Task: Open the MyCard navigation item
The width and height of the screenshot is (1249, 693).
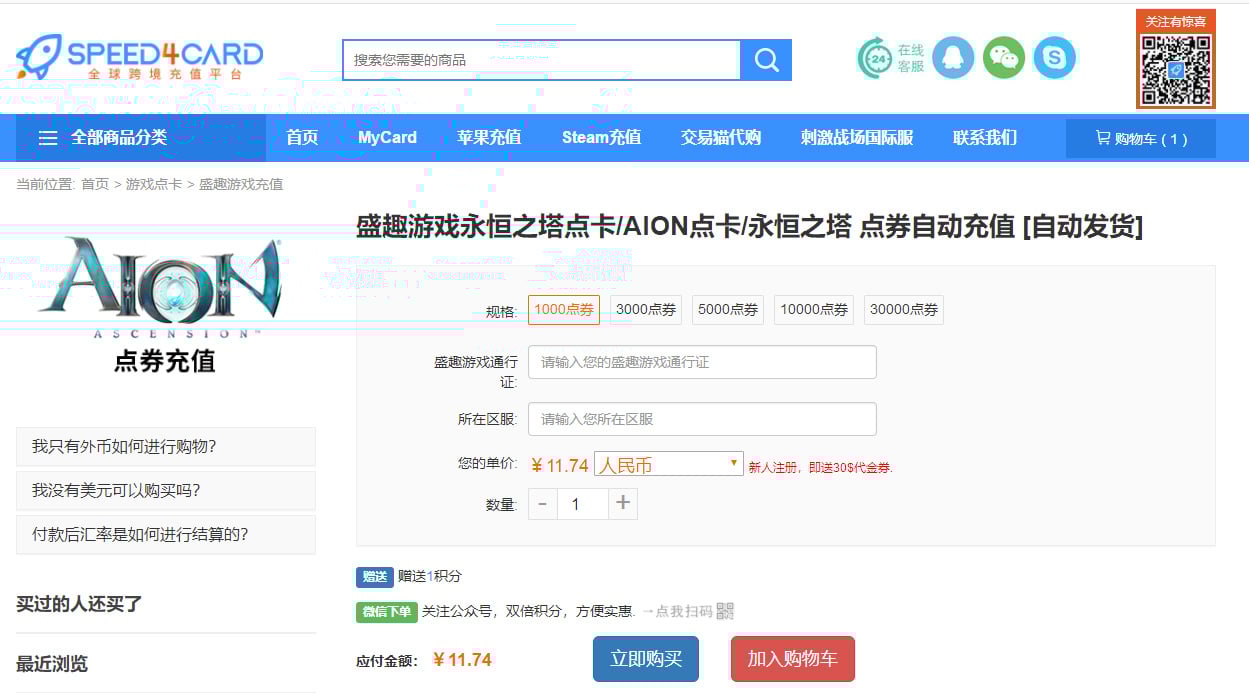Action: coord(387,138)
